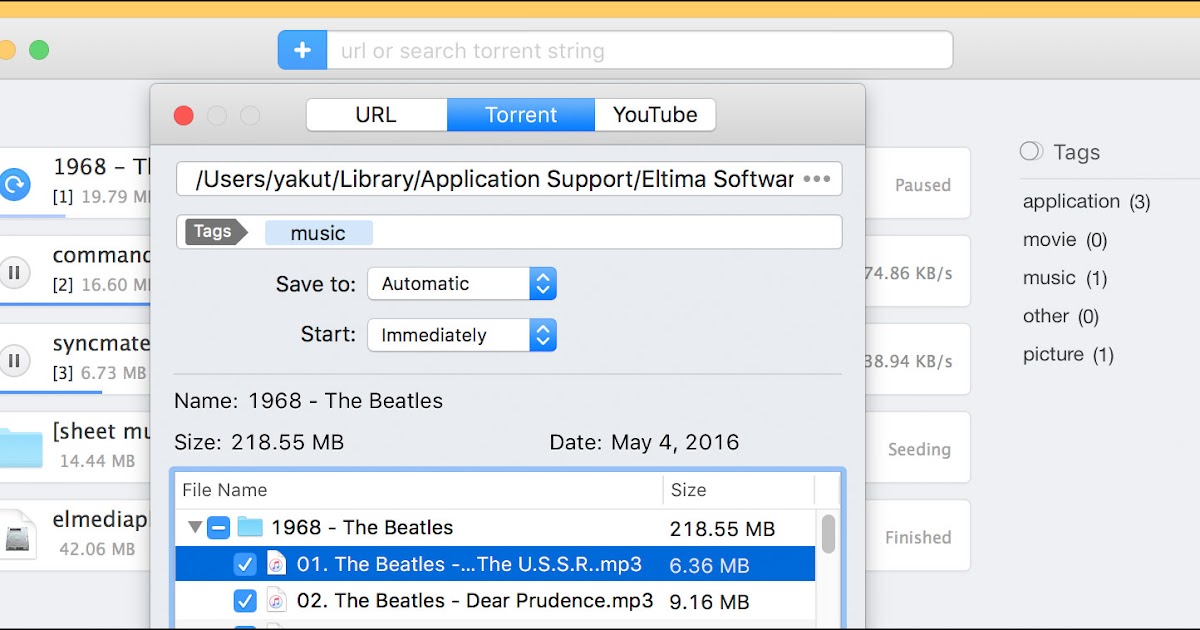The width and height of the screenshot is (1200, 630).
Task: Click the Date: May 4, 2016 text
Action: pyautogui.click(x=645, y=442)
